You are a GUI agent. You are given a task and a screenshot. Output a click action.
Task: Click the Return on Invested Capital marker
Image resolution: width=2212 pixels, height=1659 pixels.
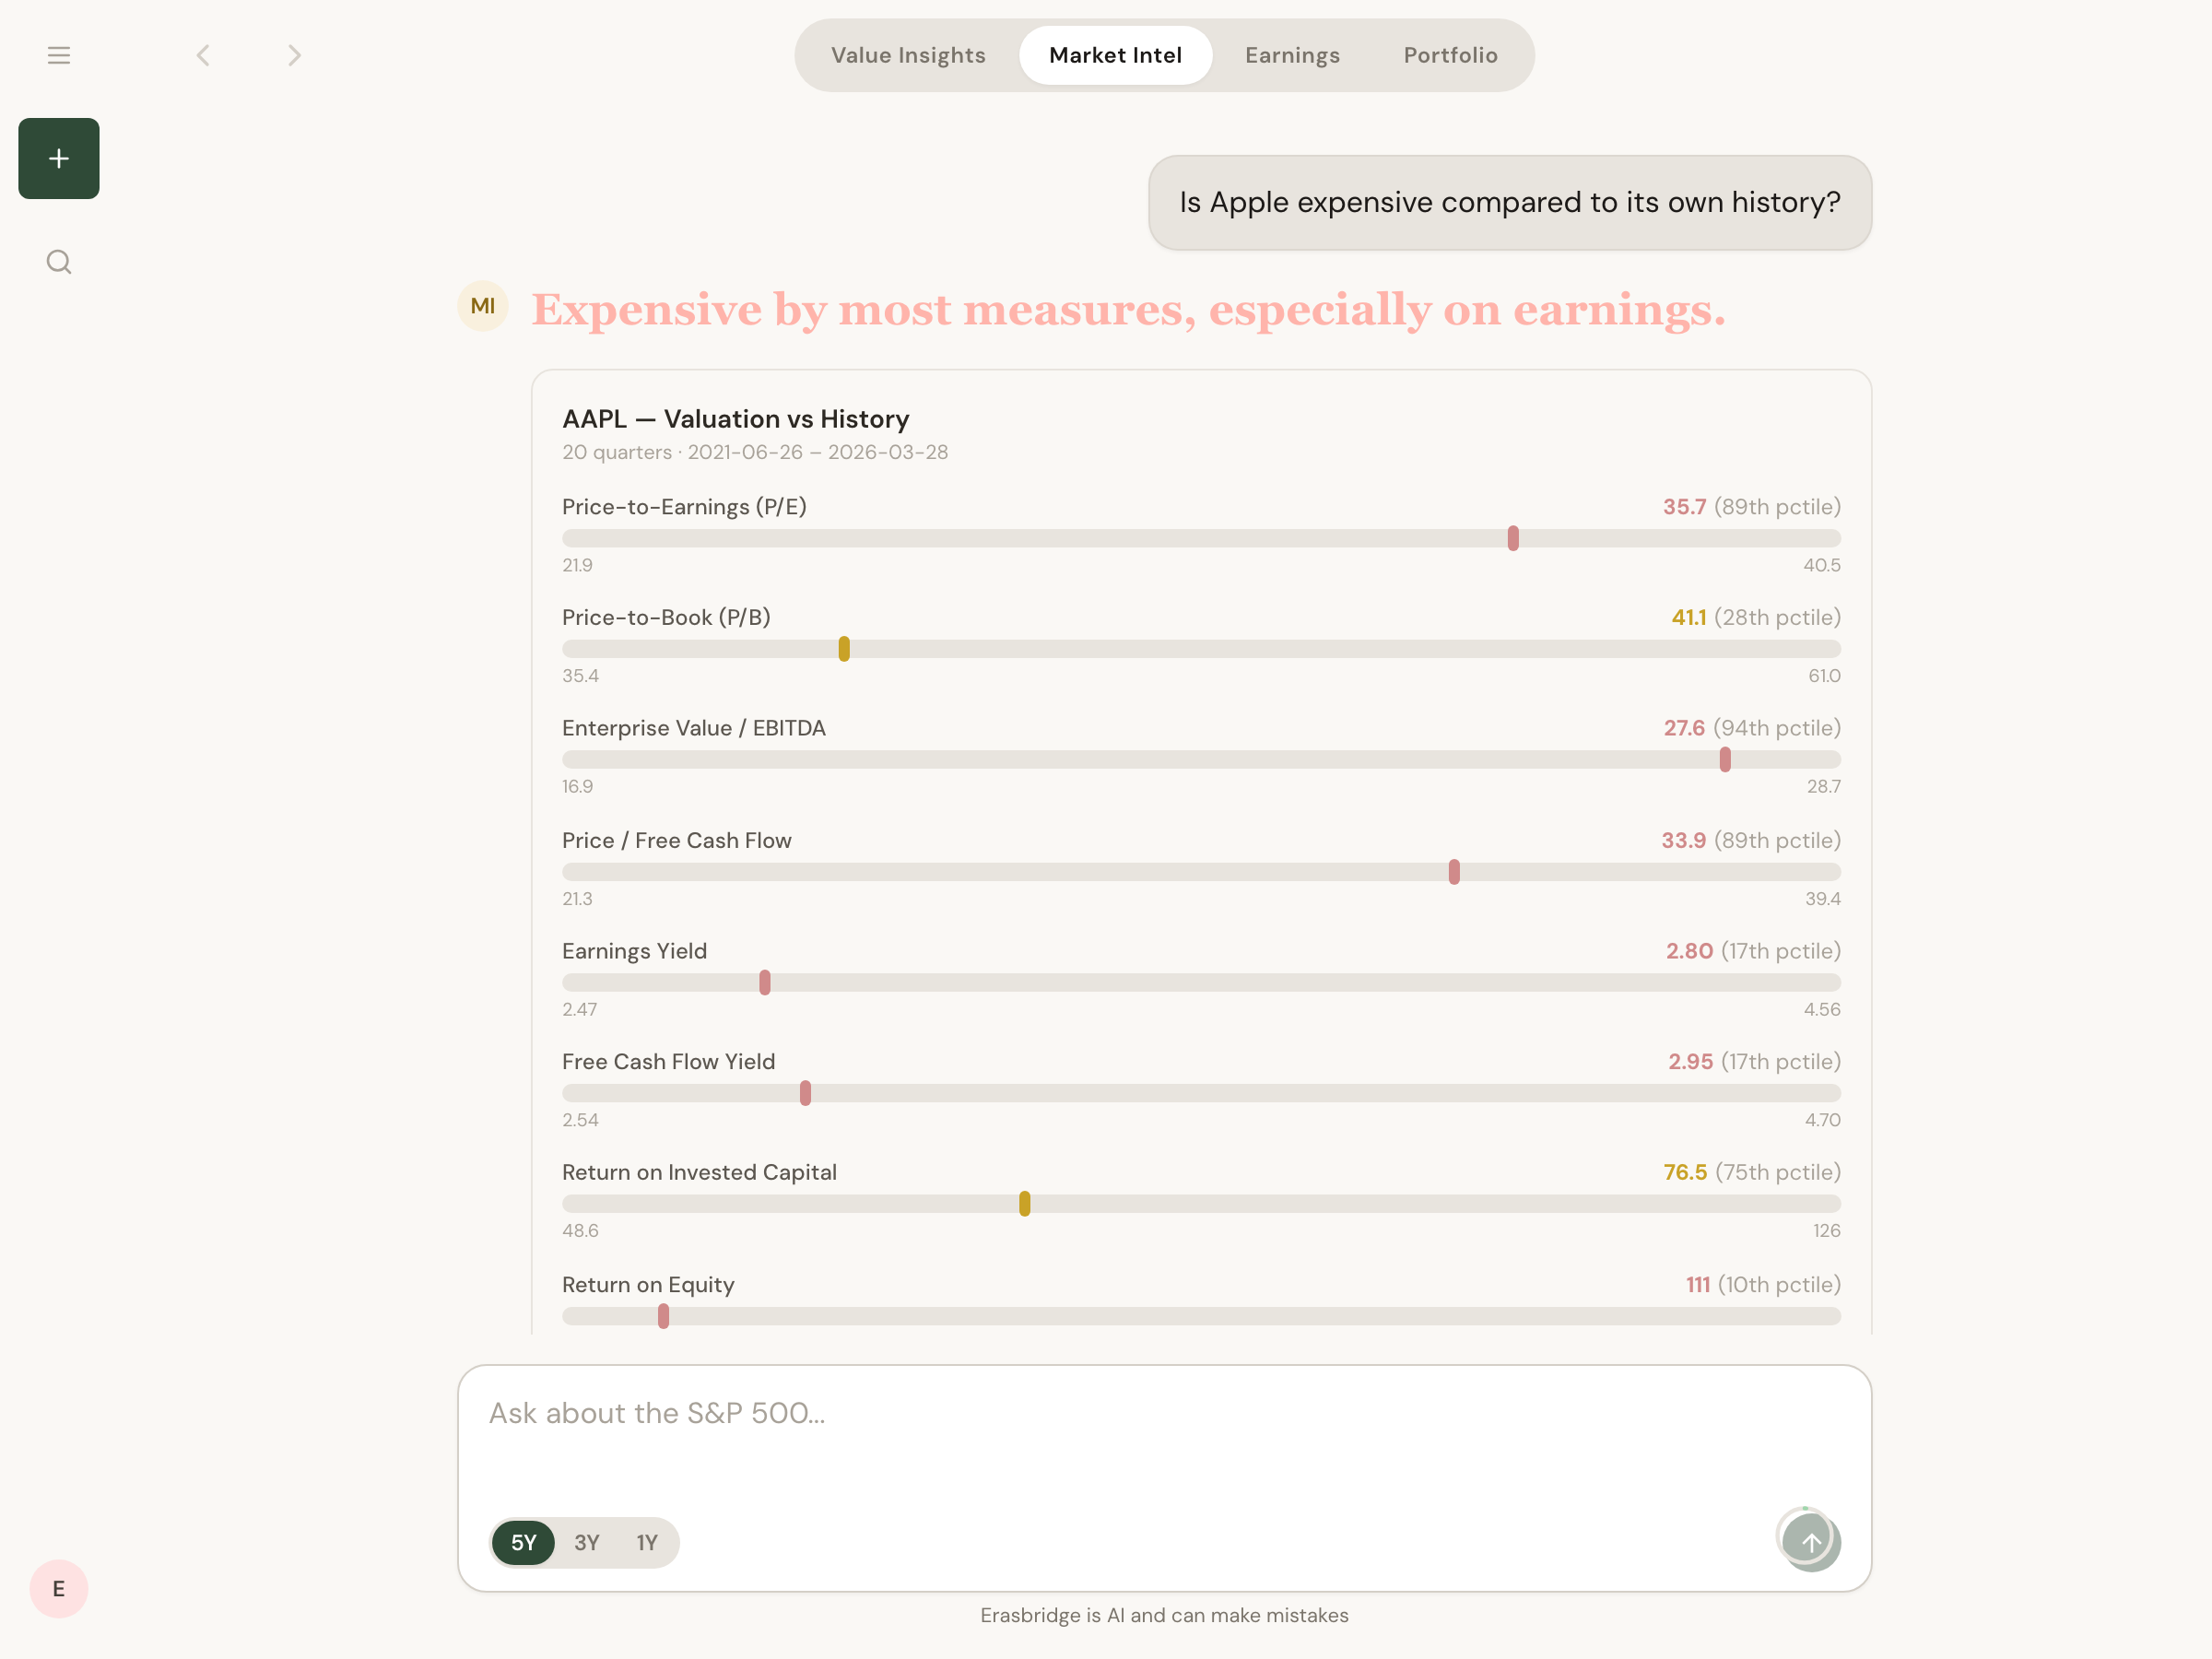1025,1204
